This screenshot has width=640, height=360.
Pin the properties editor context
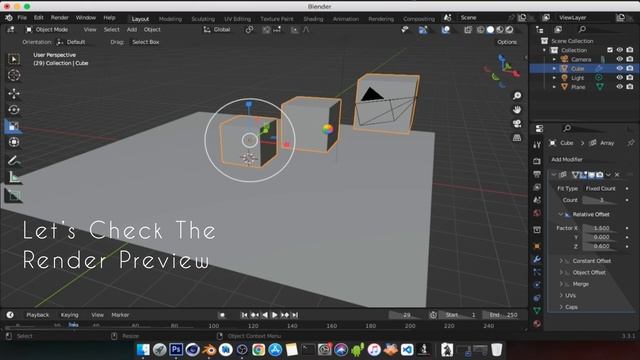pyautogui.click(x=631, y=143)
